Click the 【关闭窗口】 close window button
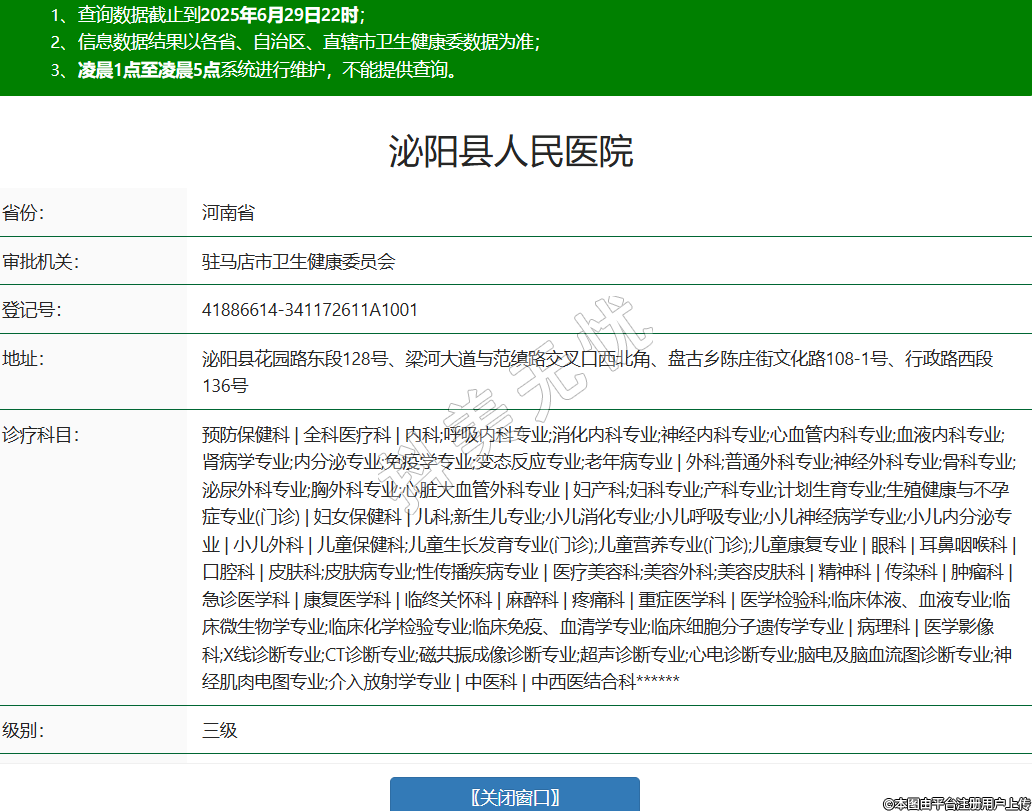The image size is (1032, 811). 514,796
